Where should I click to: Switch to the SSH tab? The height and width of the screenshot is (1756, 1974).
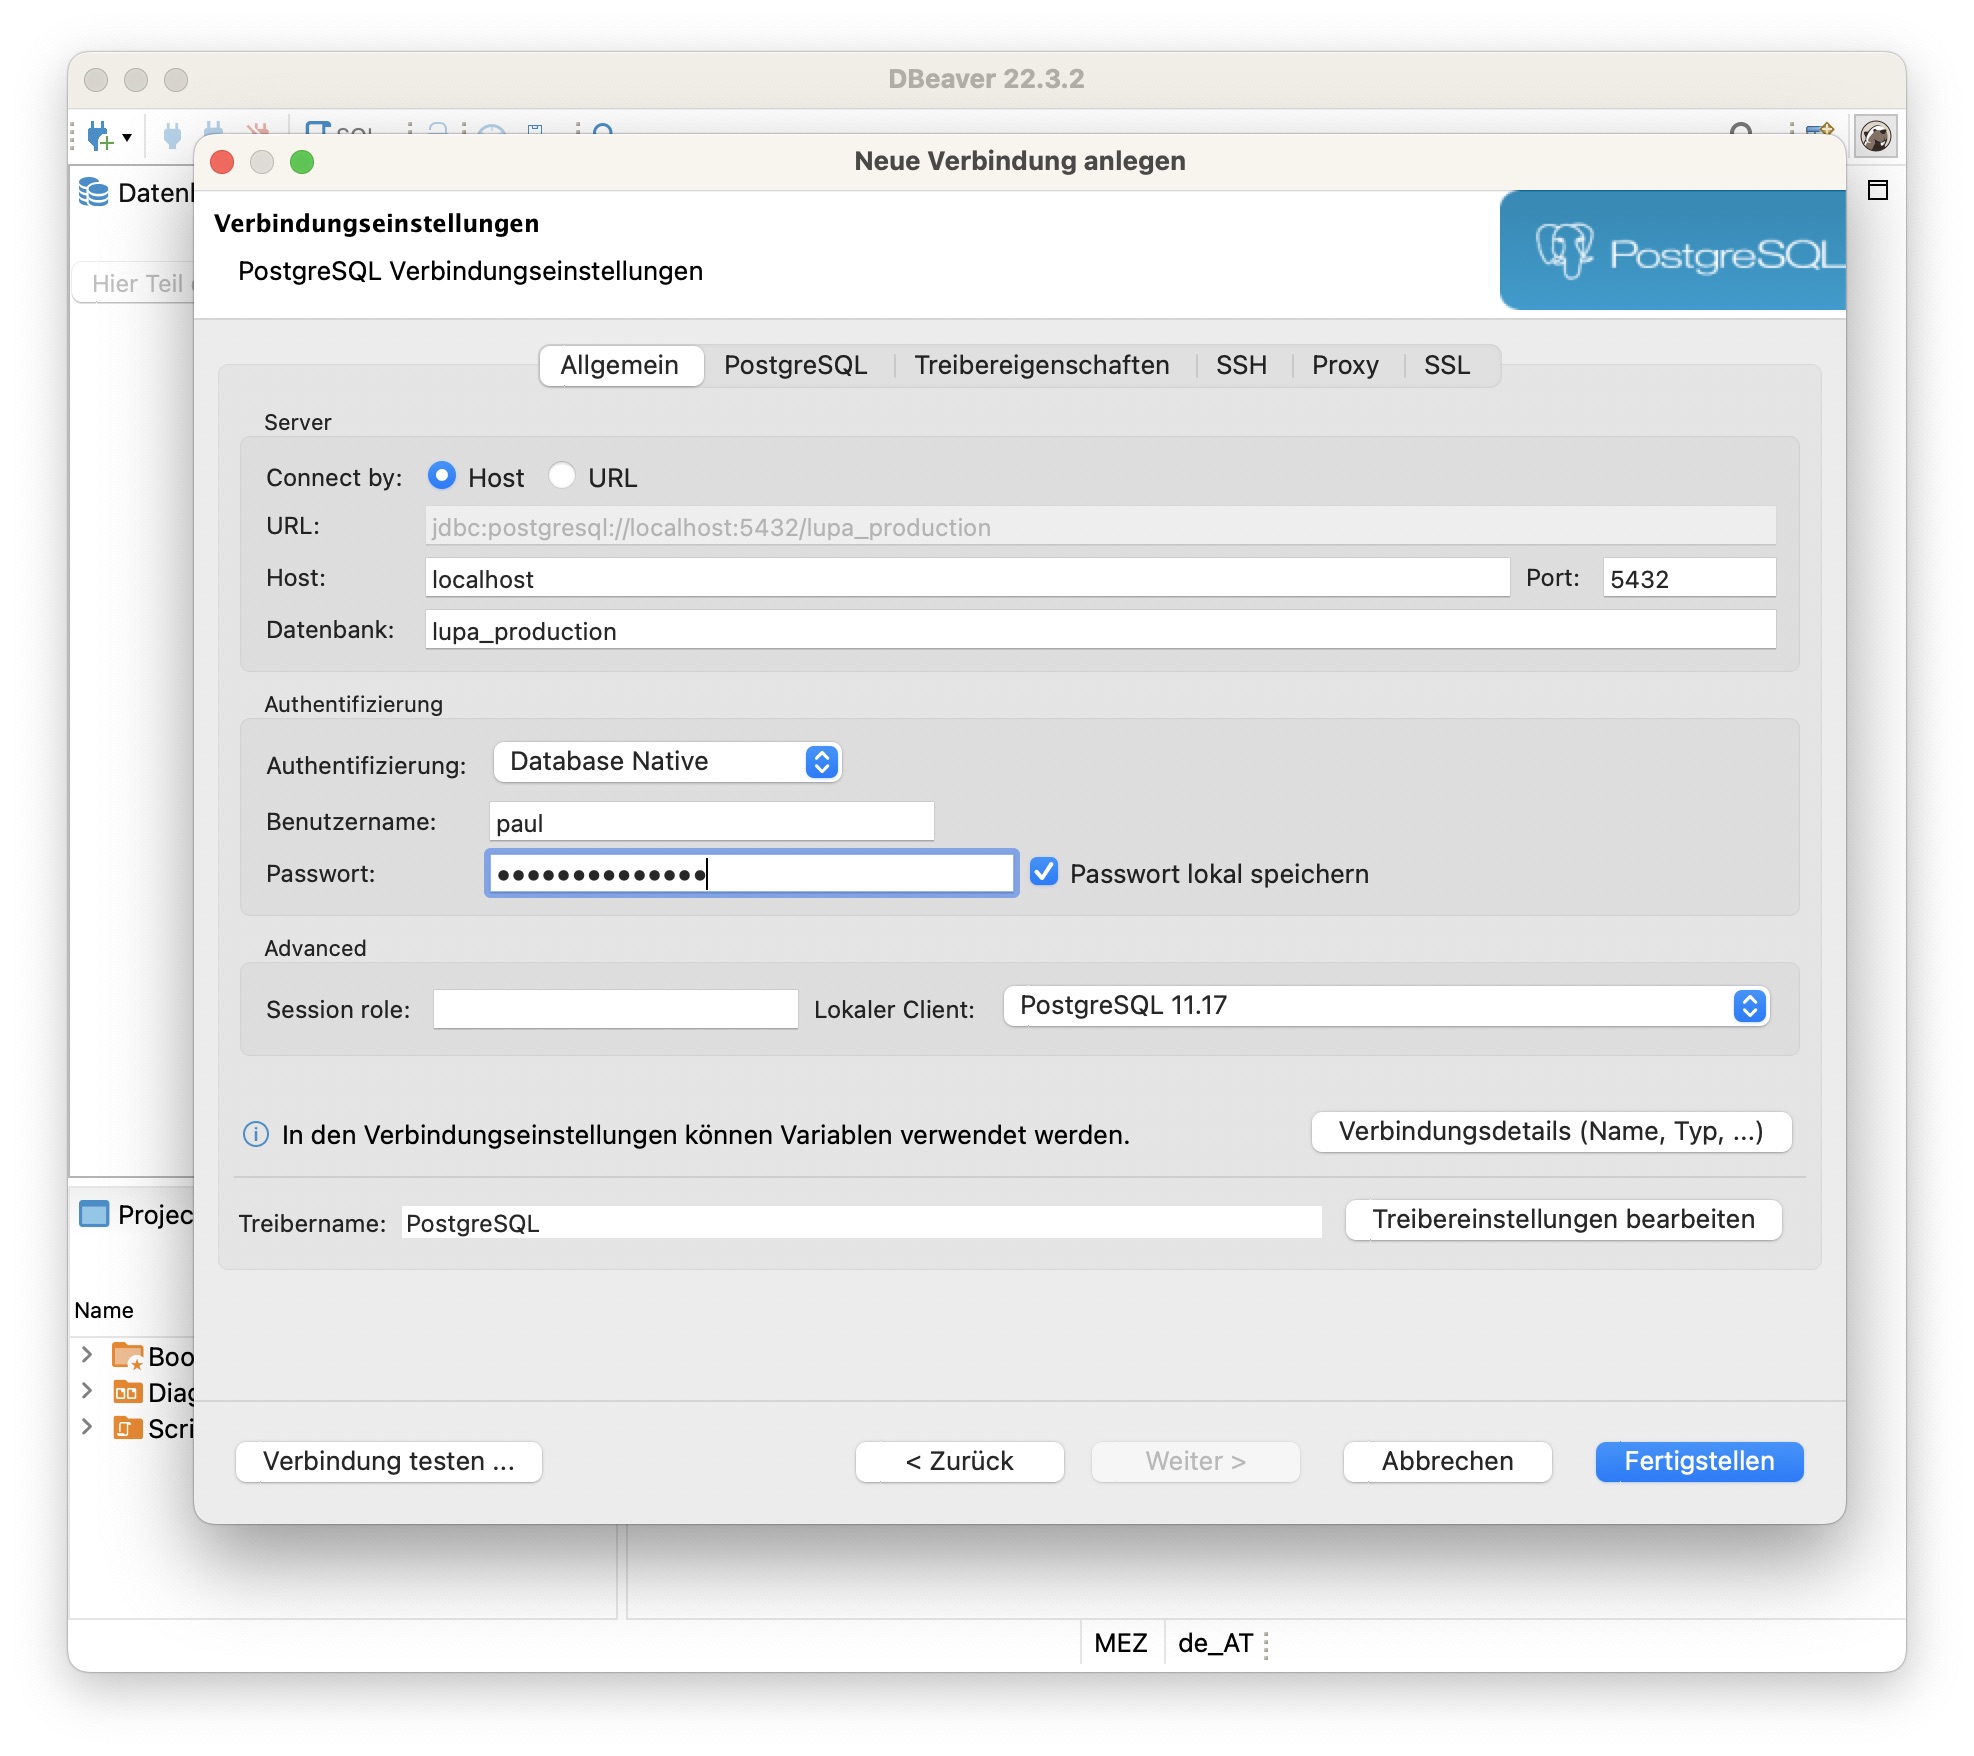[x=1241, y=365]
